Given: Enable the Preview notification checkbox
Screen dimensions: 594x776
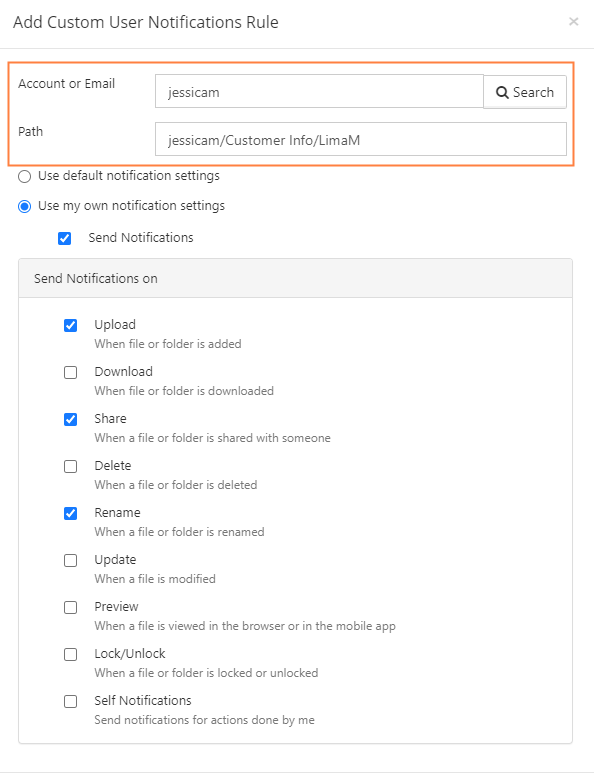Looking at the screenshot, I should click(71, 607).
